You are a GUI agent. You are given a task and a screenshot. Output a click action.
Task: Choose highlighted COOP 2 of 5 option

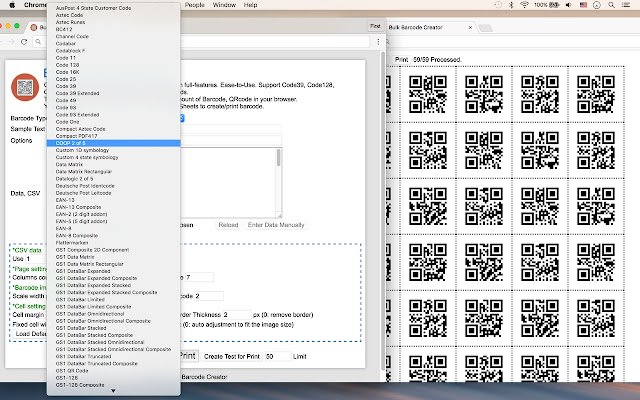pos(113,143)
